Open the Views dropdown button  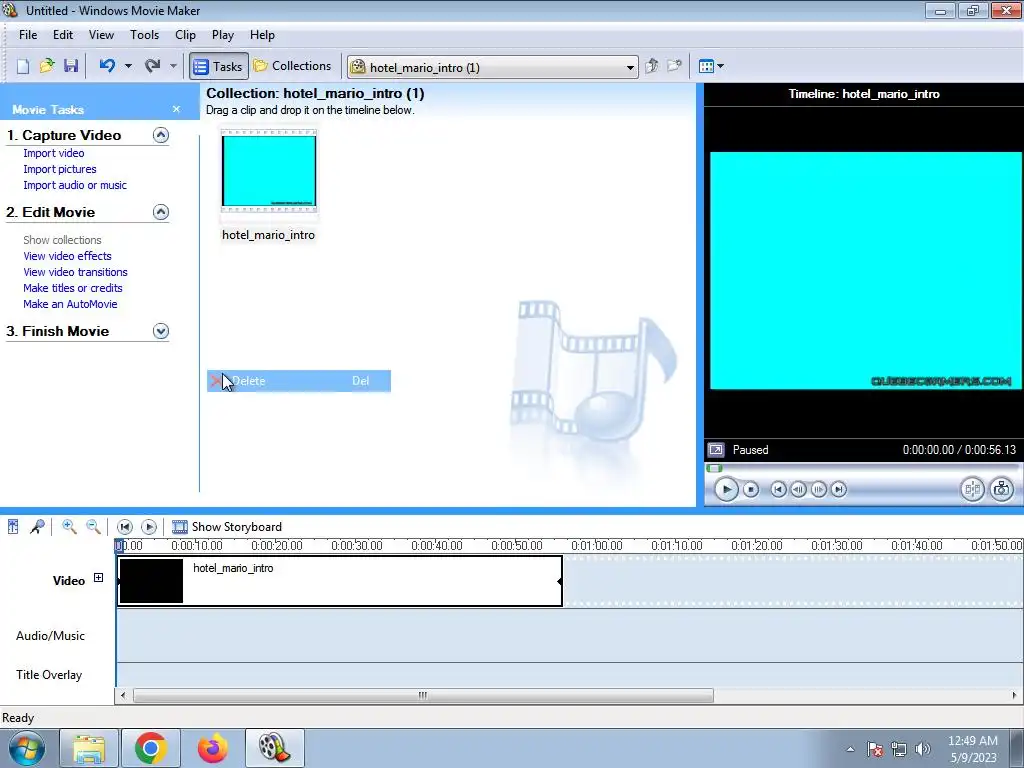[x=711, y=66]
